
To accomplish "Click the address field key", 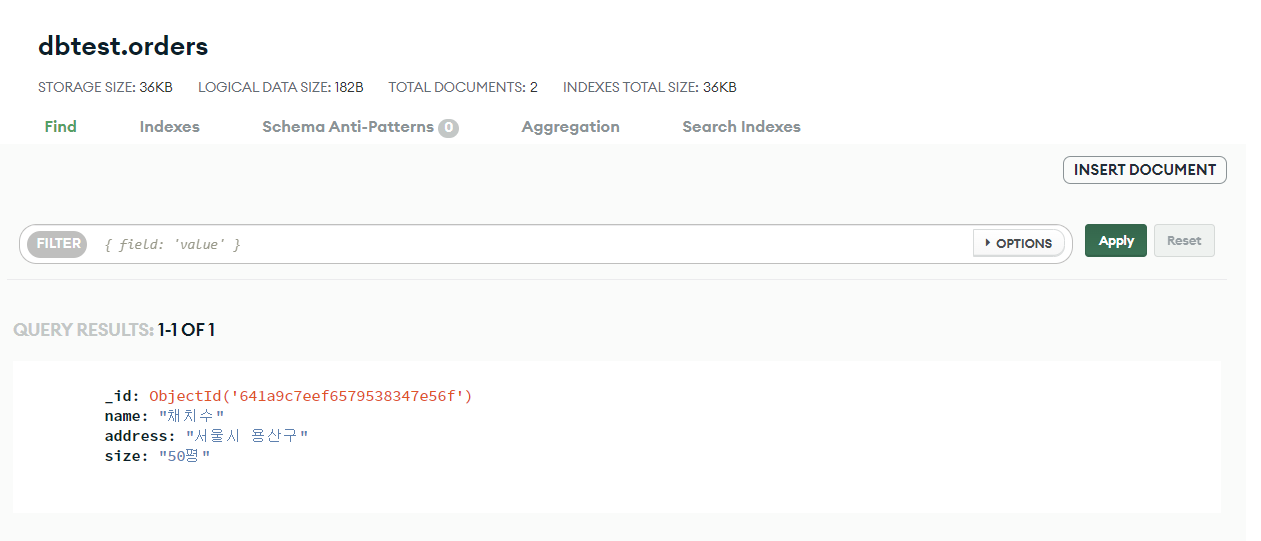I will click(x=140, y=436).
